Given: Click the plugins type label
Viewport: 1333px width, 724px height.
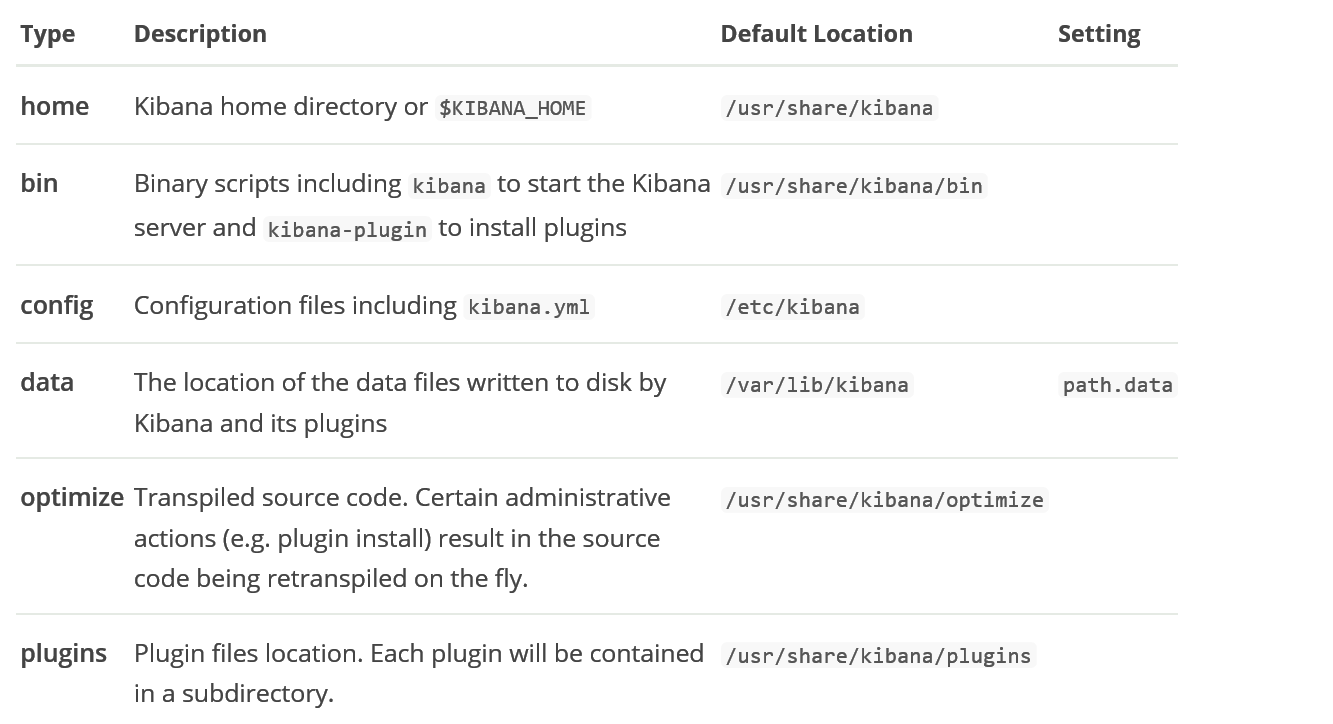Looking at the screenshot, I should point(63,653).
